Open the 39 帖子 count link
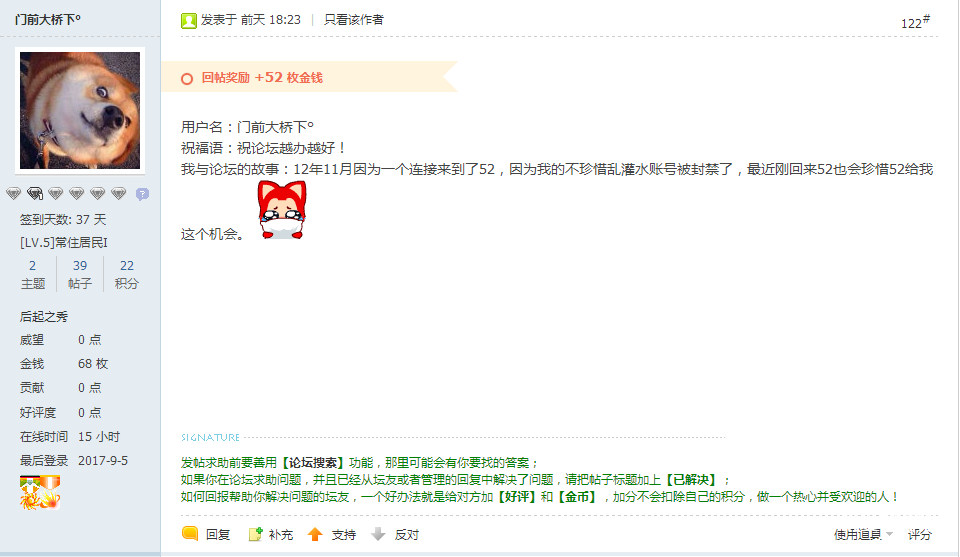This screenshot has width=960, height=557. pyautogui.click(x=80, y=274)
